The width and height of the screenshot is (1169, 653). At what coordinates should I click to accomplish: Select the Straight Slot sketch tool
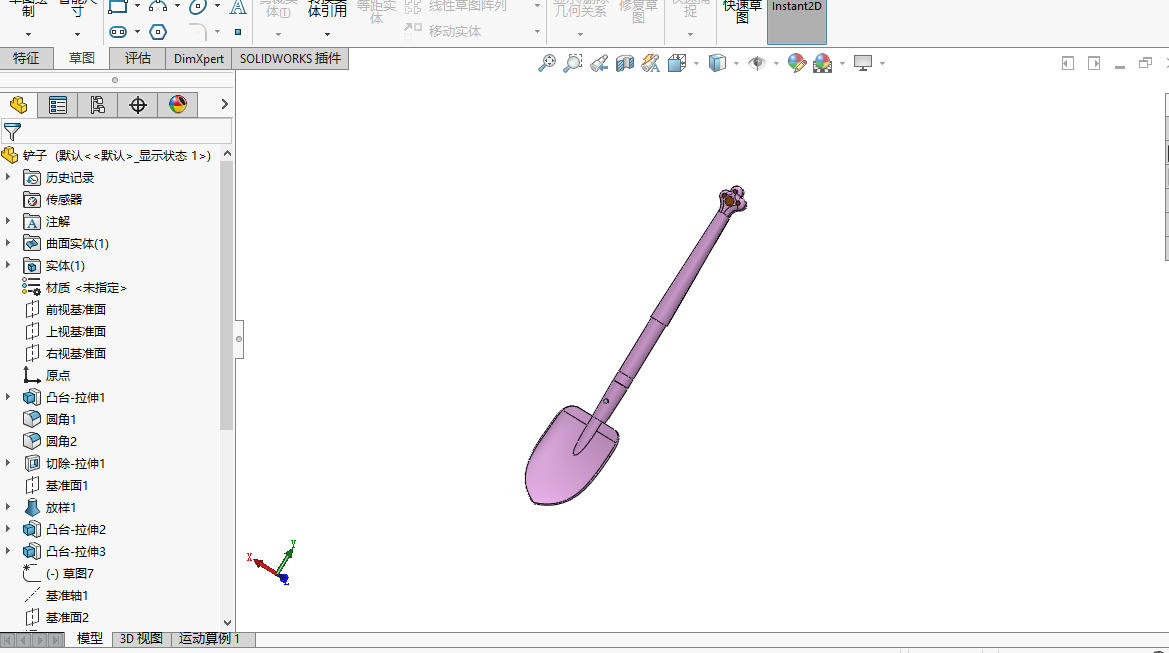point(118,32)
